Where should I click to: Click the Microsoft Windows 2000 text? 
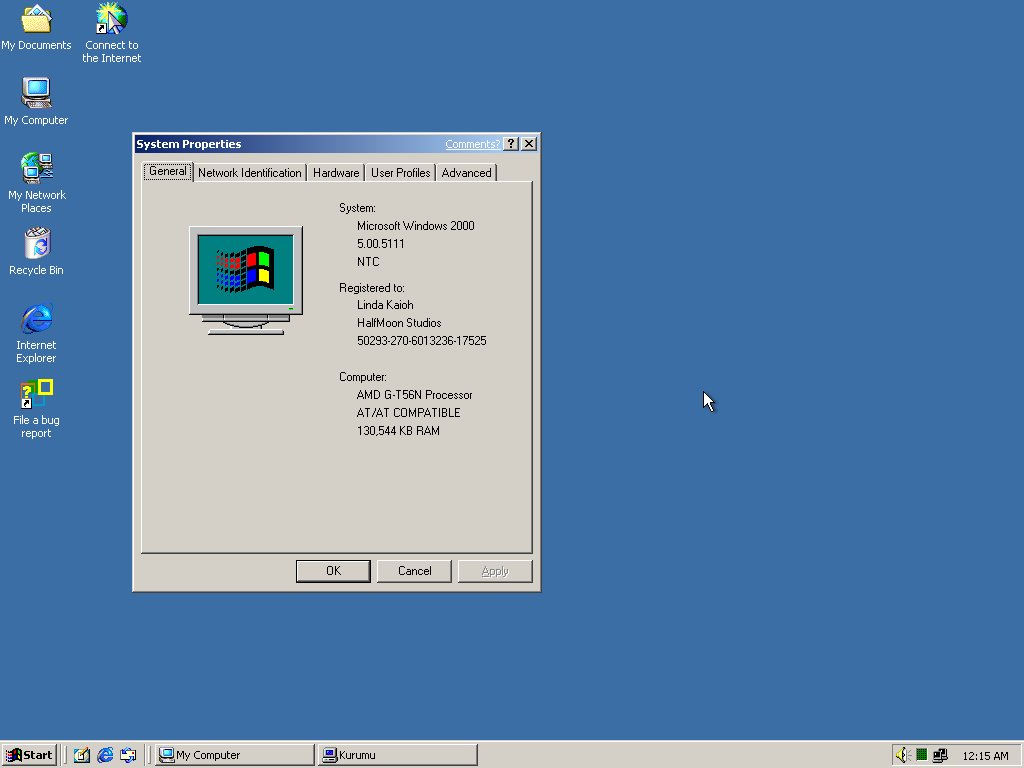coord(415,226)
